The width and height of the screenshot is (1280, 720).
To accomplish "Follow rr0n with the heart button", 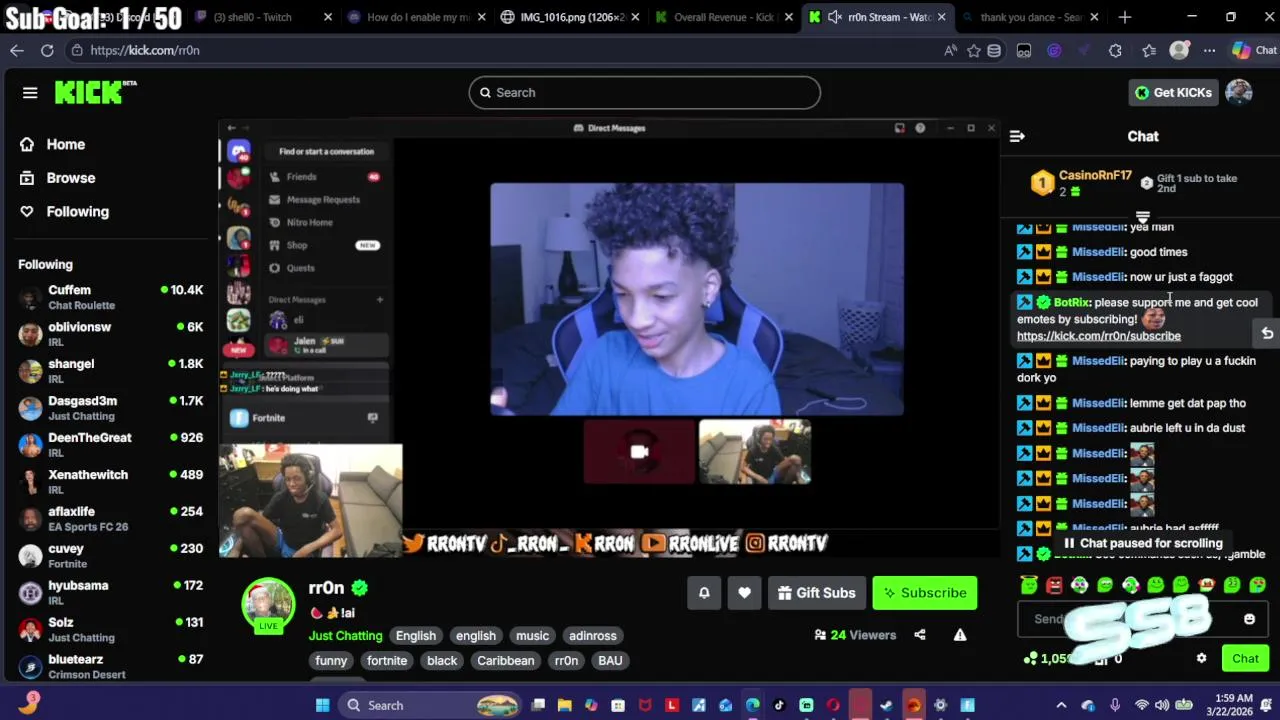I will 744,593.
